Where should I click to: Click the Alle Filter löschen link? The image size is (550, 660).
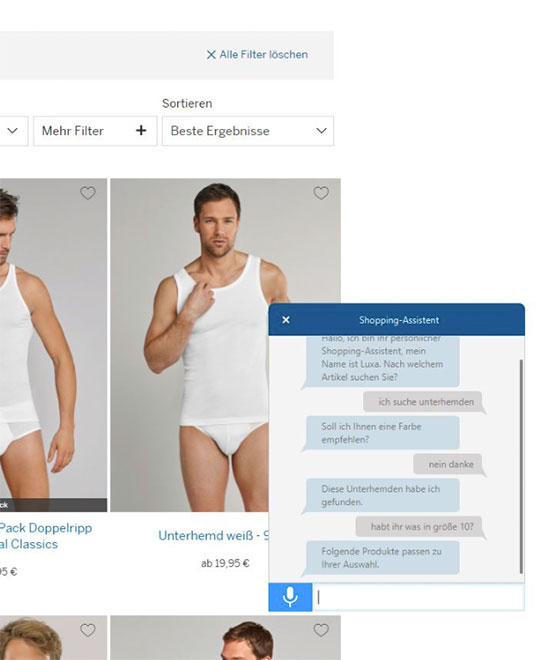point(257,55)
